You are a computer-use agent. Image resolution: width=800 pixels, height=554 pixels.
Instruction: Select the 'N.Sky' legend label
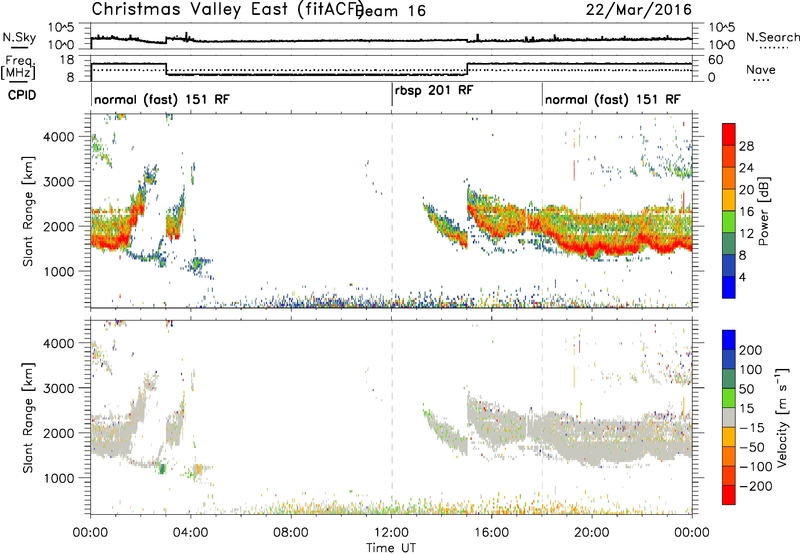(19, 37)
